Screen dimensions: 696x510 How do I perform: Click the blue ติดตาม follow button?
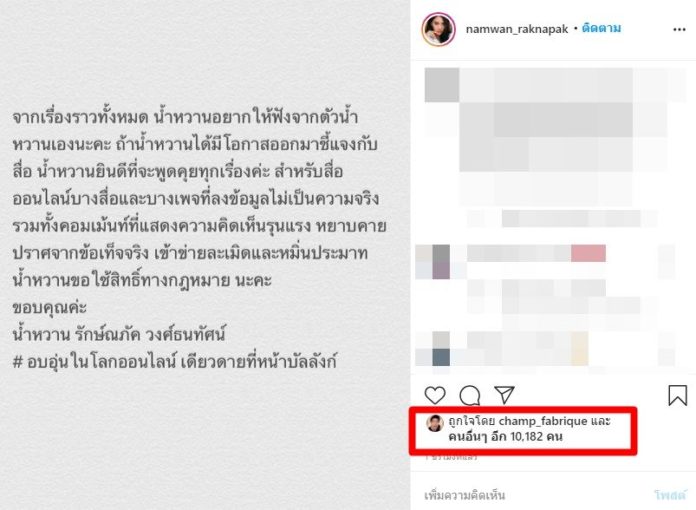(x=601, y=28)
